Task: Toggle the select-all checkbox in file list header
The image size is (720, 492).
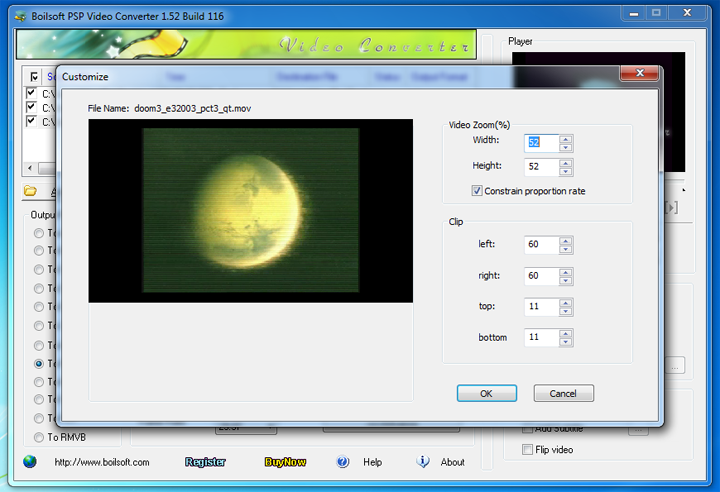Action: pos(34,77)
